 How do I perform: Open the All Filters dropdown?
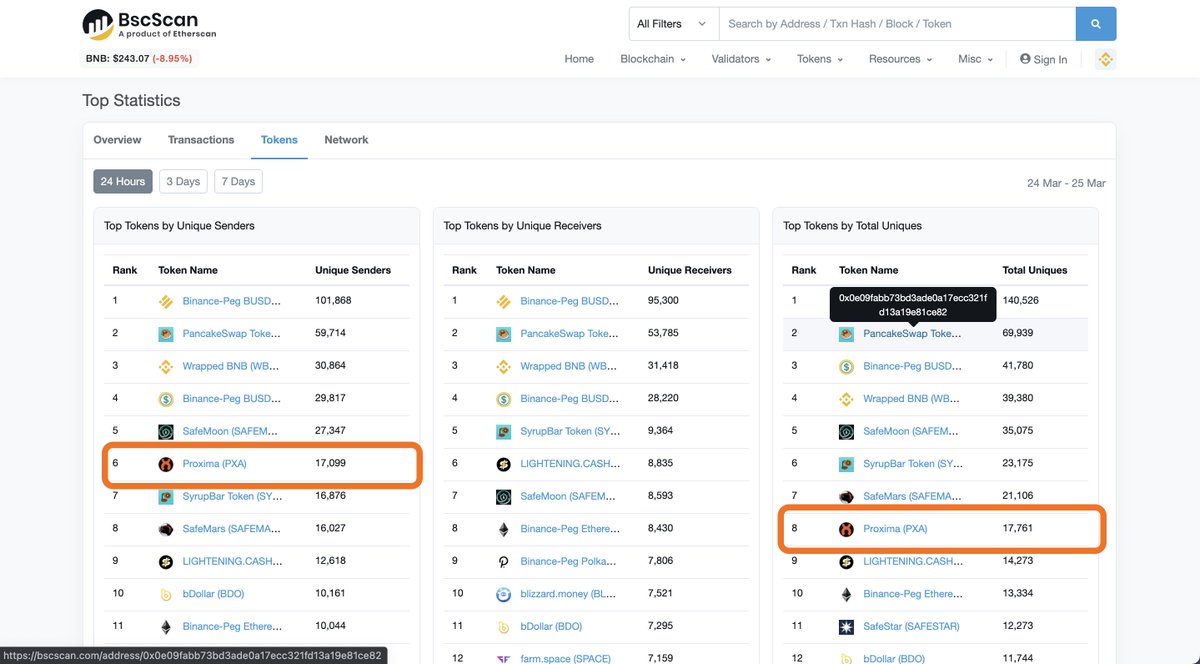point(673,24)
